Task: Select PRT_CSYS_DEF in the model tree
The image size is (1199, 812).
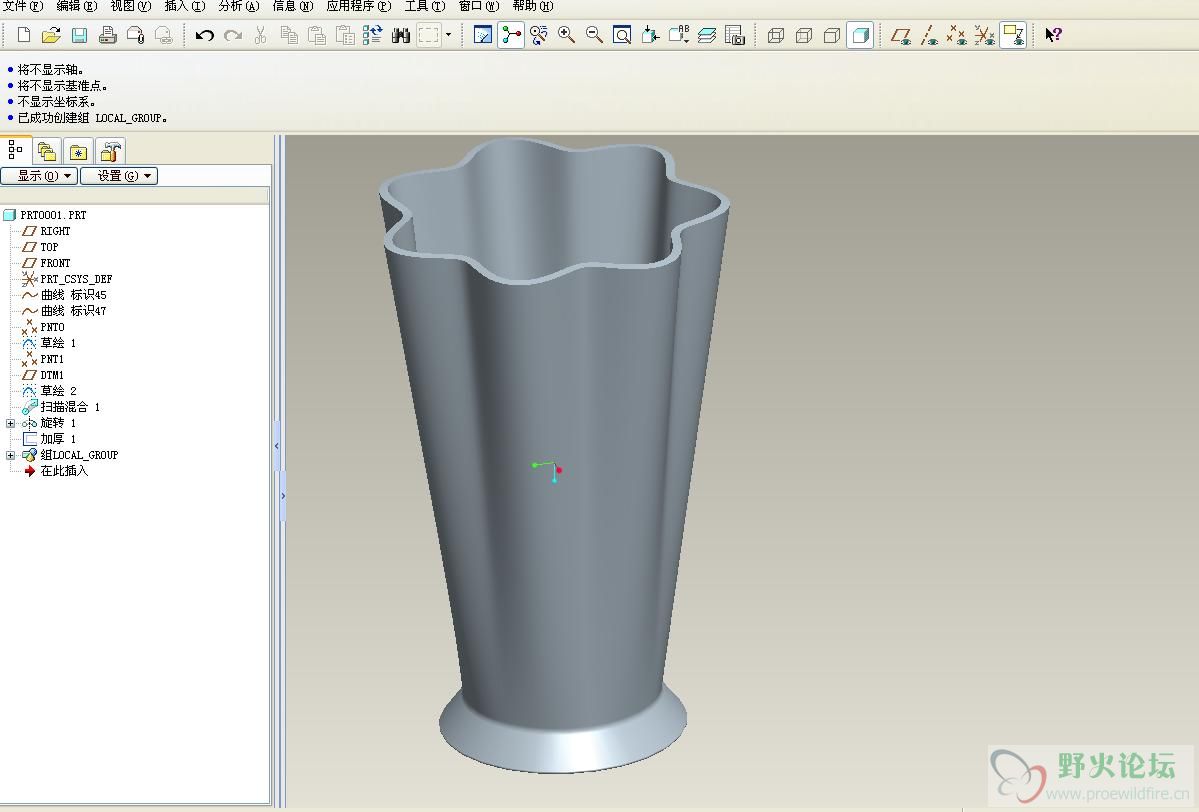Action: click(76, 279)
